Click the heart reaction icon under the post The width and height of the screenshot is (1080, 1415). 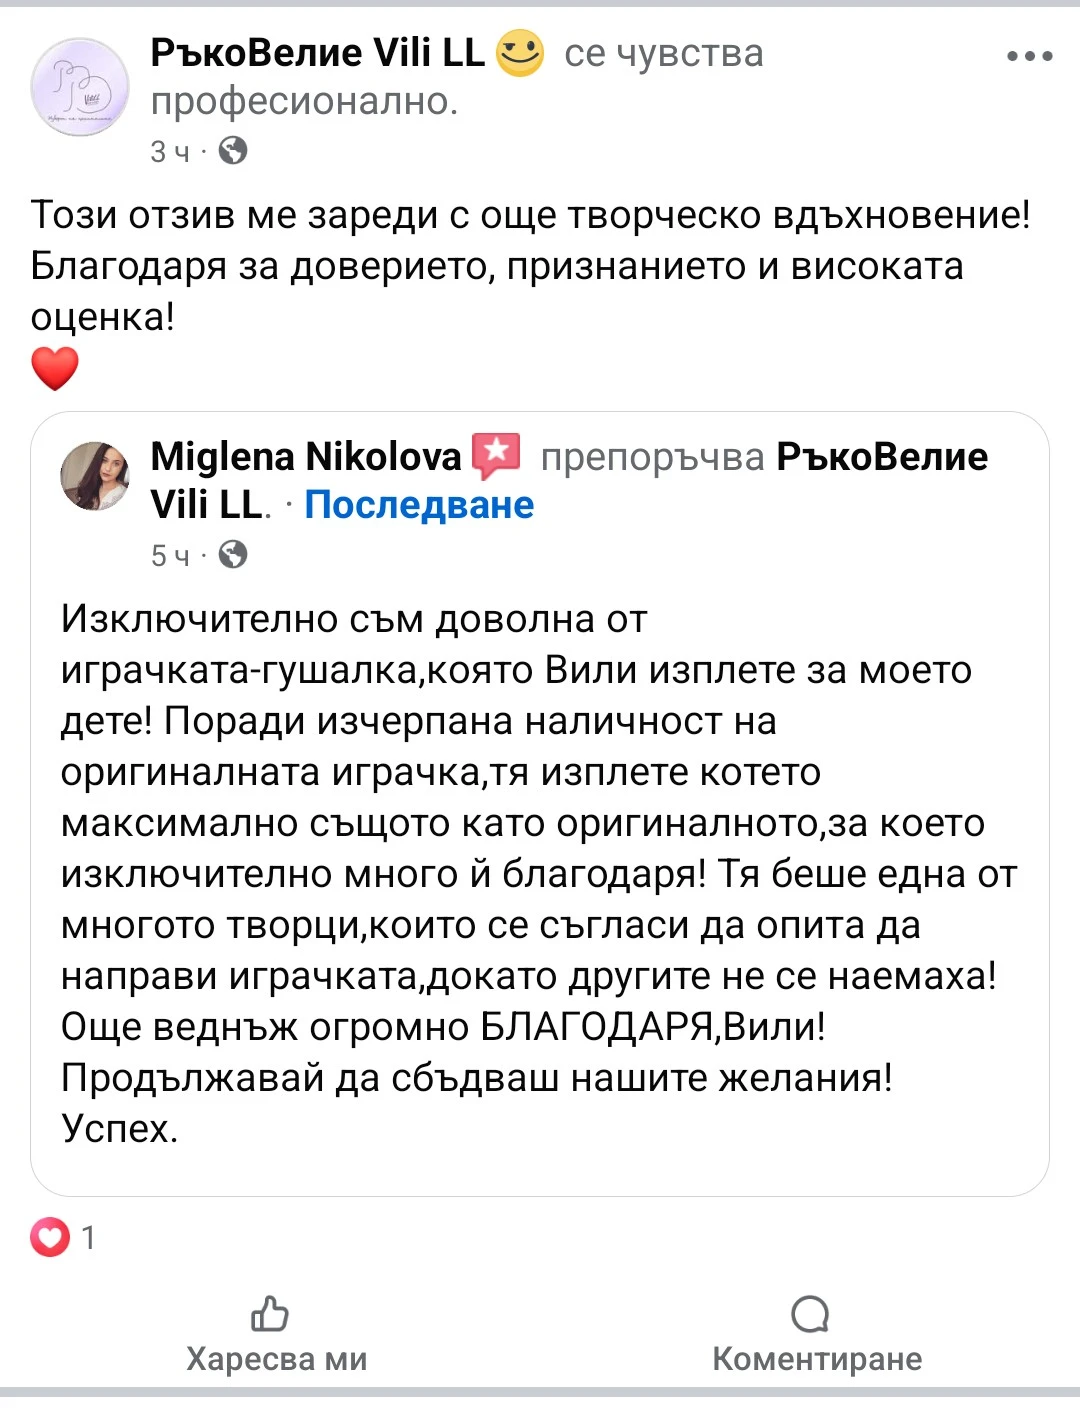[49, 1238]
